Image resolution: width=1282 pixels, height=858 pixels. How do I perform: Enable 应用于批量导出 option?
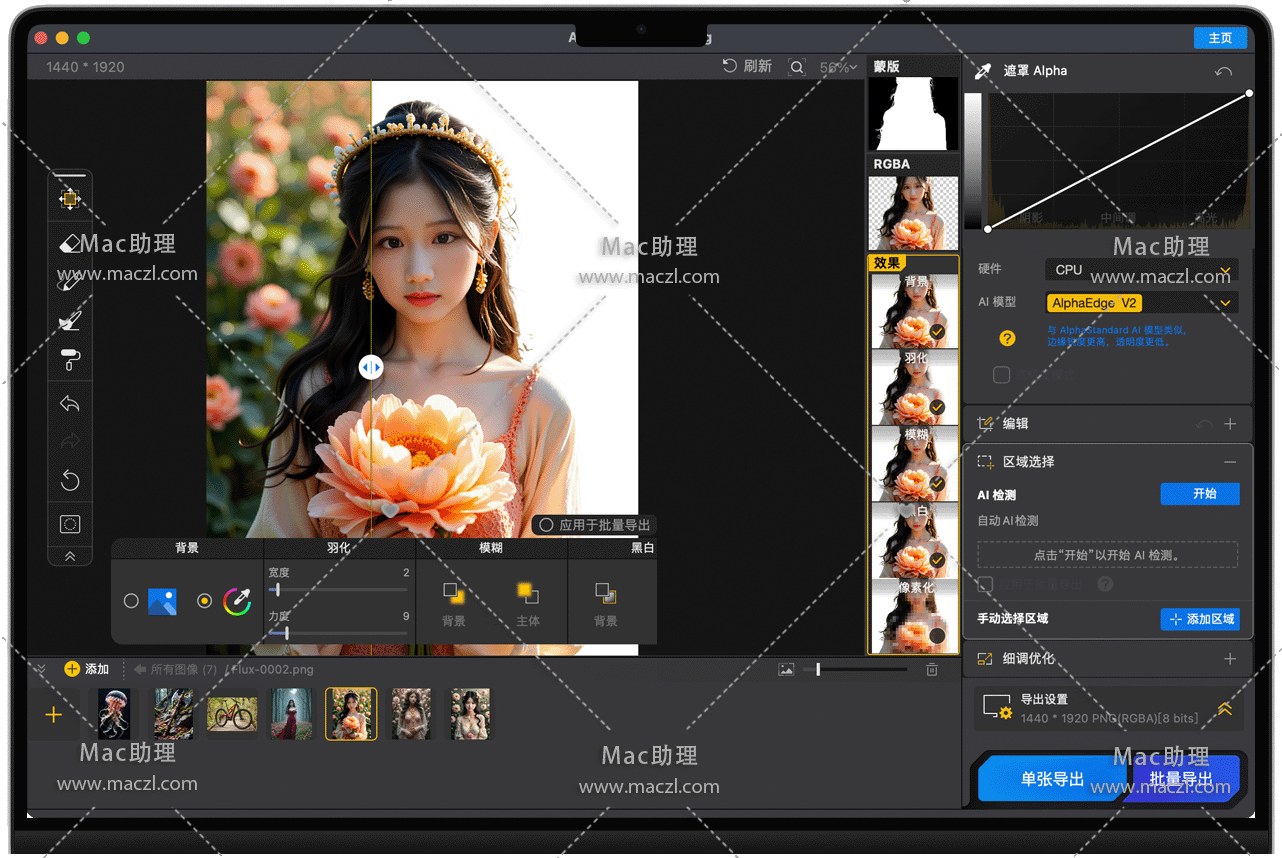pos(546,525)
